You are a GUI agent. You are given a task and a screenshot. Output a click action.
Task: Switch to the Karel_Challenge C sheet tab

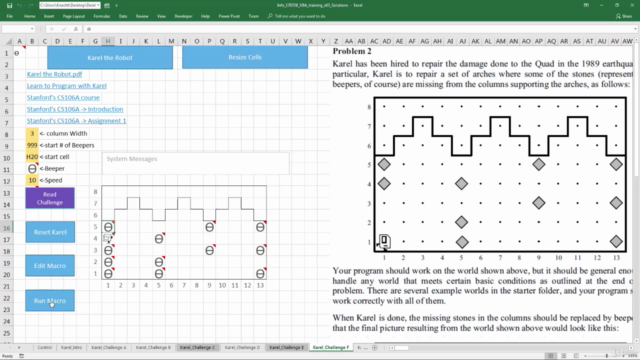click(x=197, y=347)
